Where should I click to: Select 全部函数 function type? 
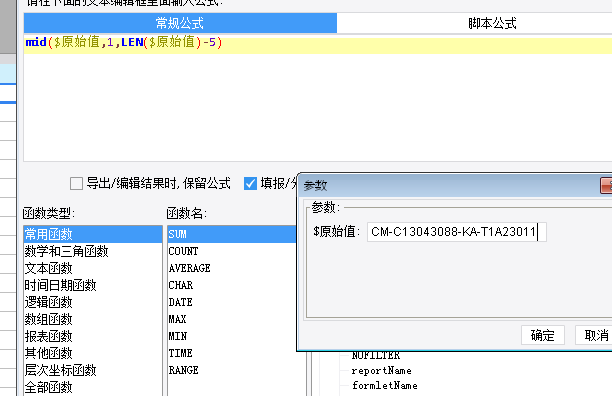93,387
